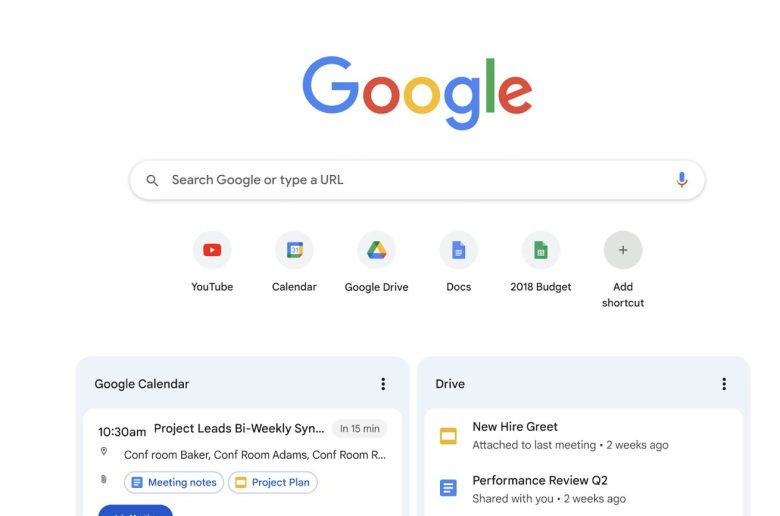Image resolution: width=780 pixels, height=516 pixels.
Task: Start voice search with the microphone icon
Action: point(682,180)
